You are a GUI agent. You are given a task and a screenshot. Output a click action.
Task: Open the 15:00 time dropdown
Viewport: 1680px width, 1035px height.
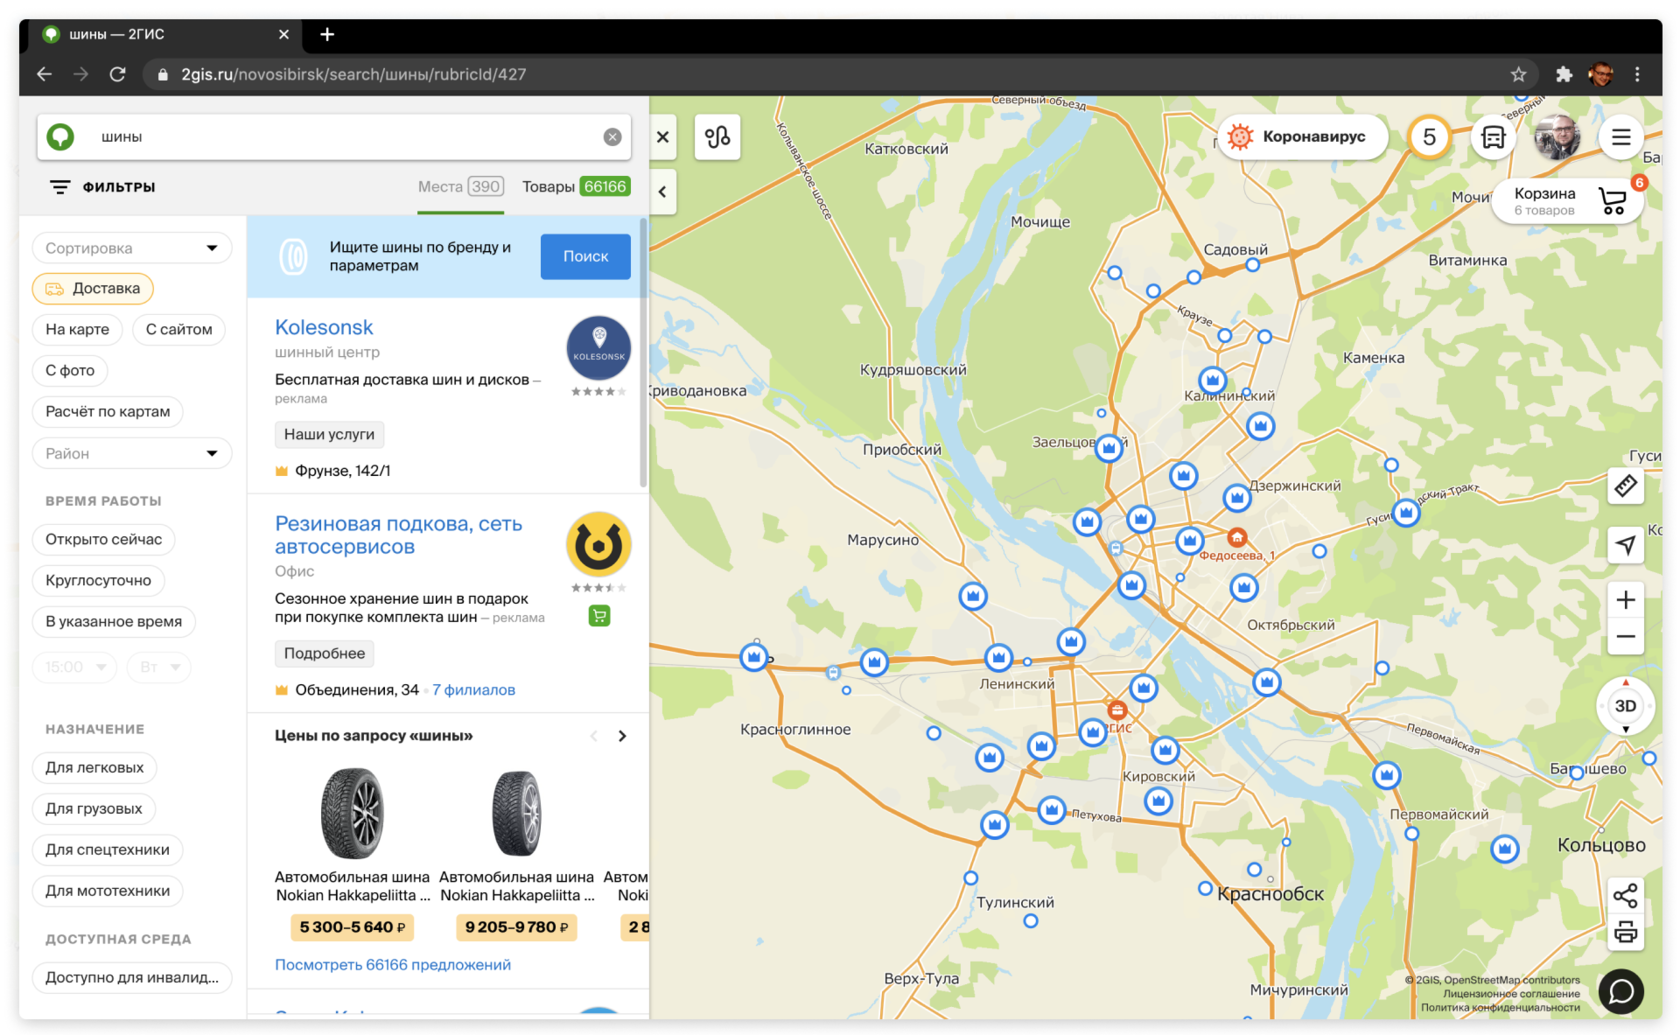(x=75, y=667)
